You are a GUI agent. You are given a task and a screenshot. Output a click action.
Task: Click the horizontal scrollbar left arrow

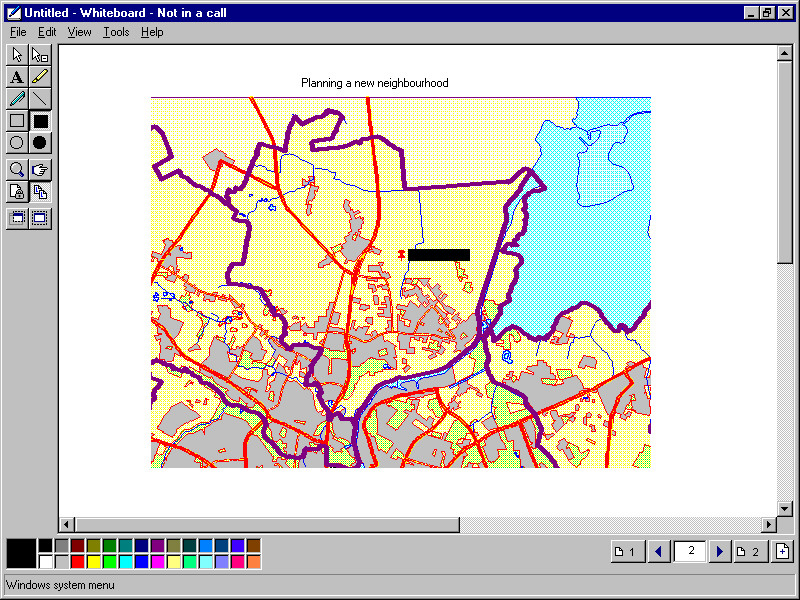click(66, 524)
